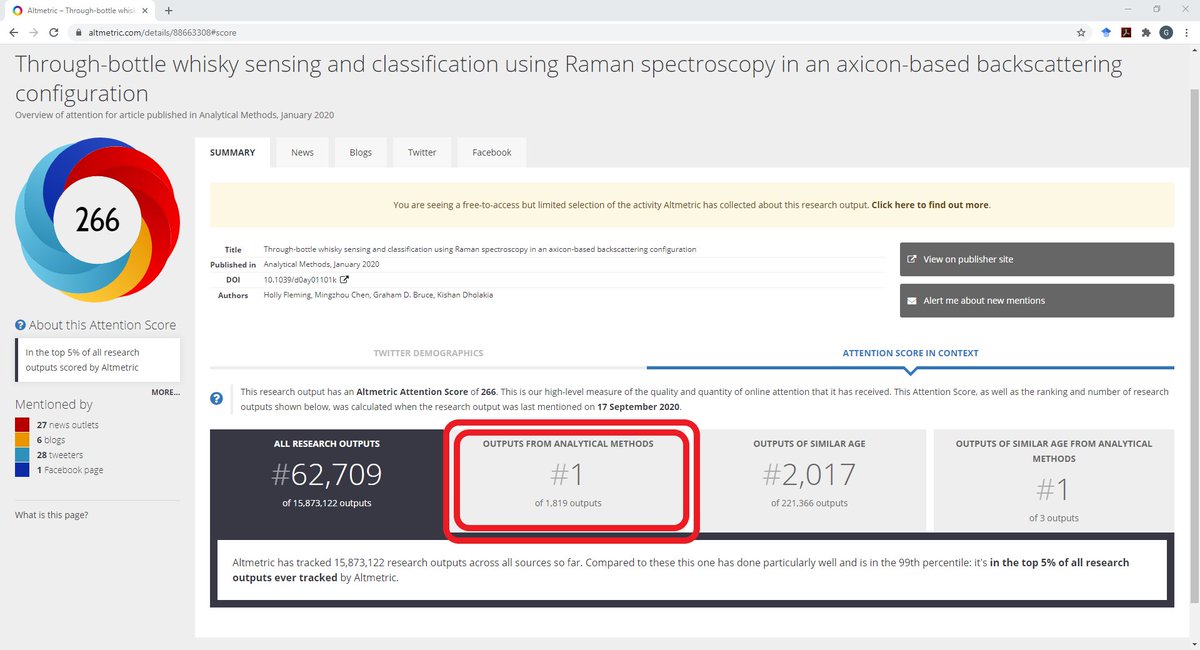1200x650 pixels.
Task: Click the What is this page? link
Action: (x=51, y=515)
